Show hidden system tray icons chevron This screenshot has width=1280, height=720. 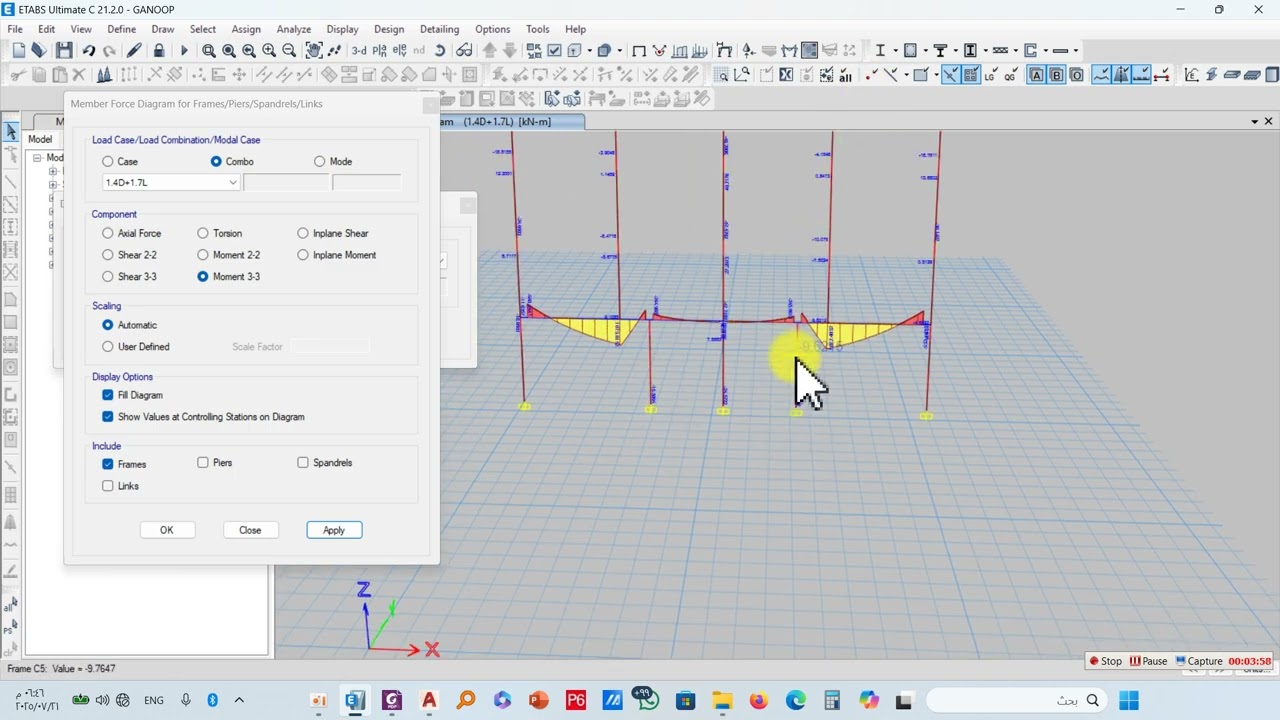click(x=239, y=700)
